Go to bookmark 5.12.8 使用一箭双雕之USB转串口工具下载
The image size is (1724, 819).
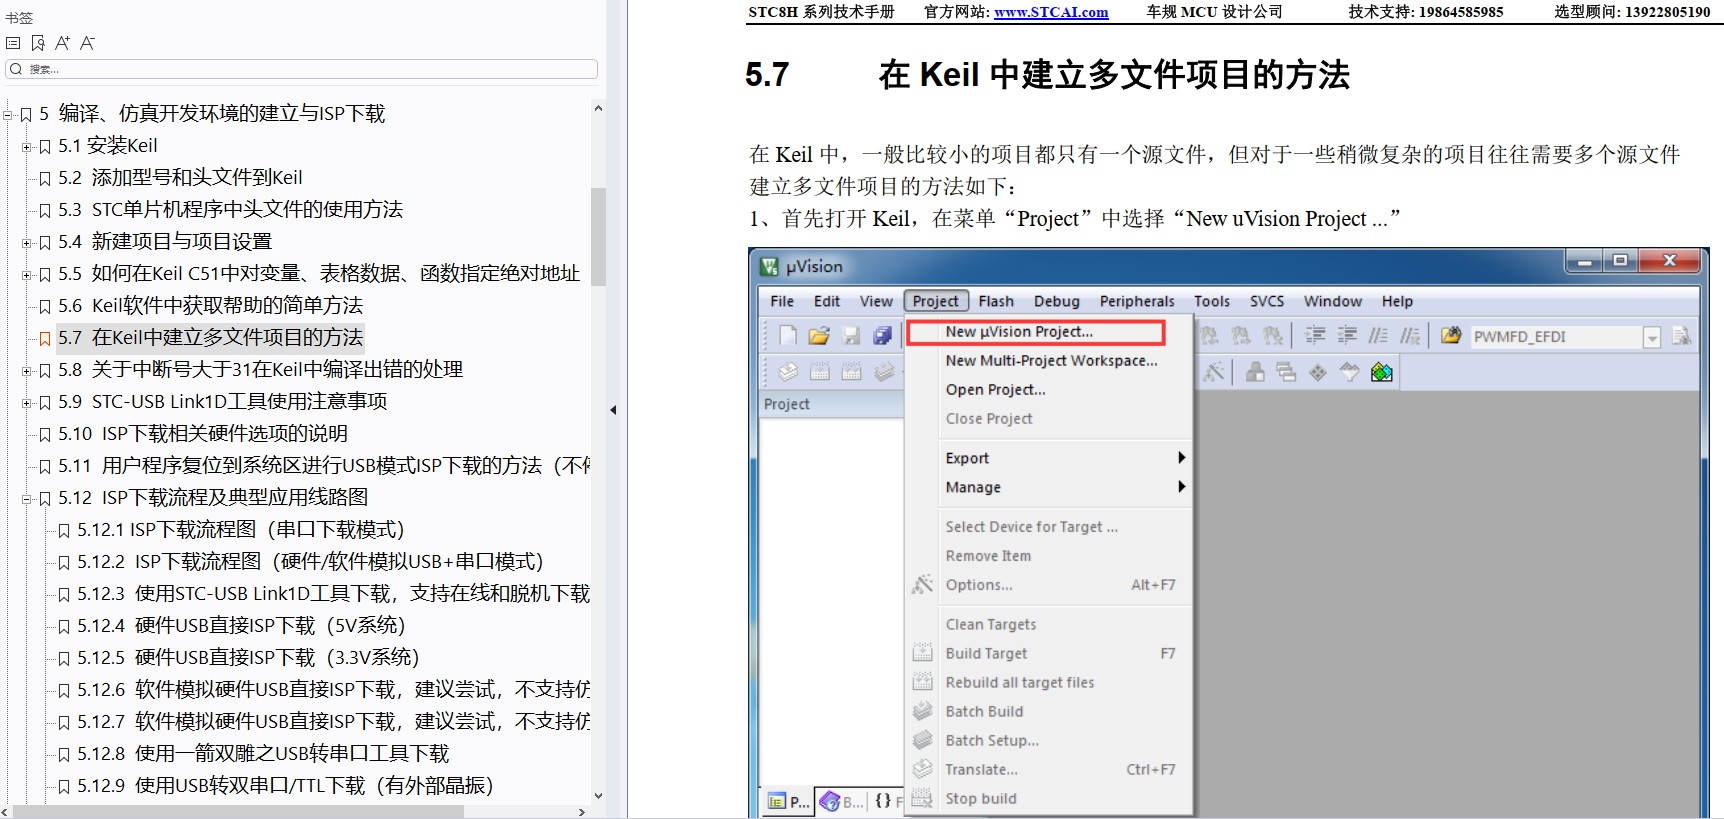[263, 753]
